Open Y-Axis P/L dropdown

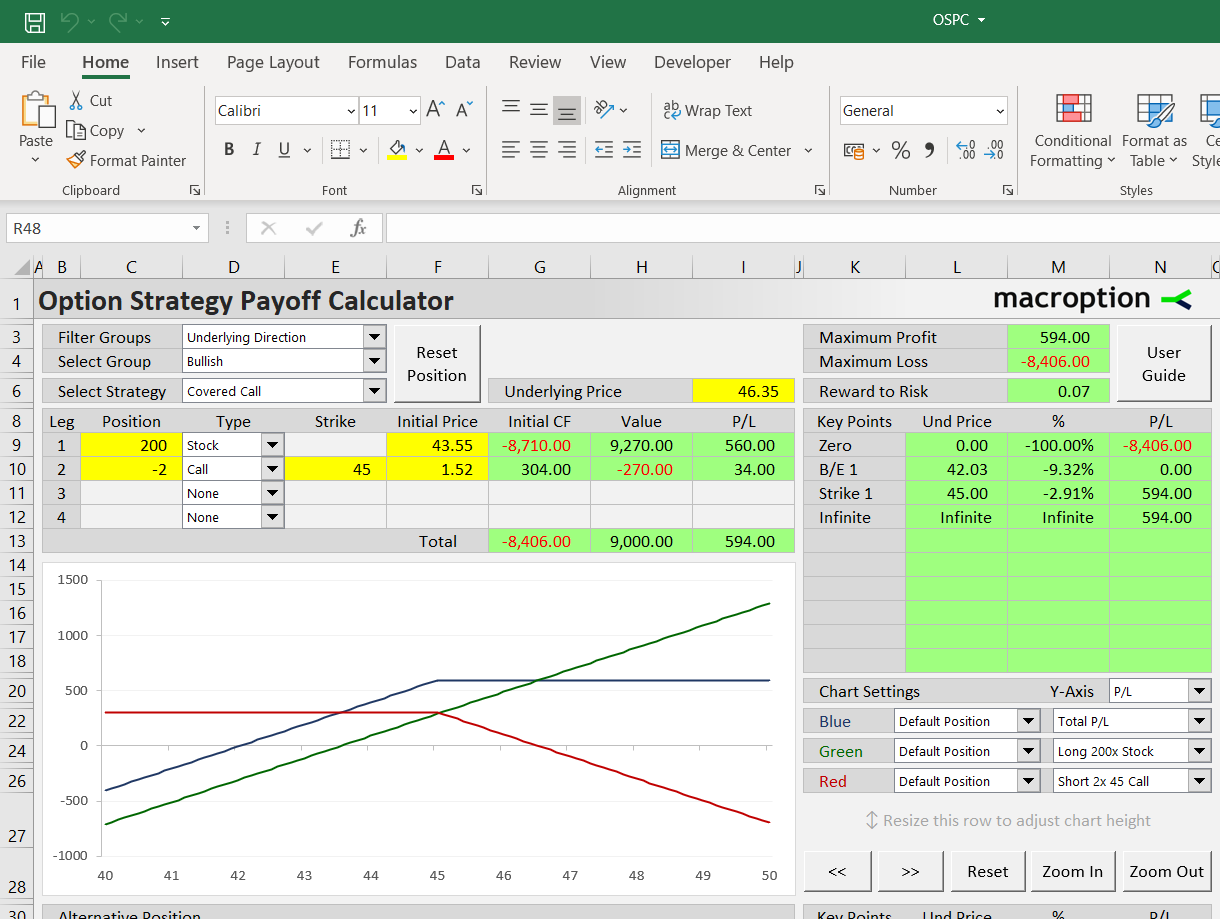[1200, 691]
